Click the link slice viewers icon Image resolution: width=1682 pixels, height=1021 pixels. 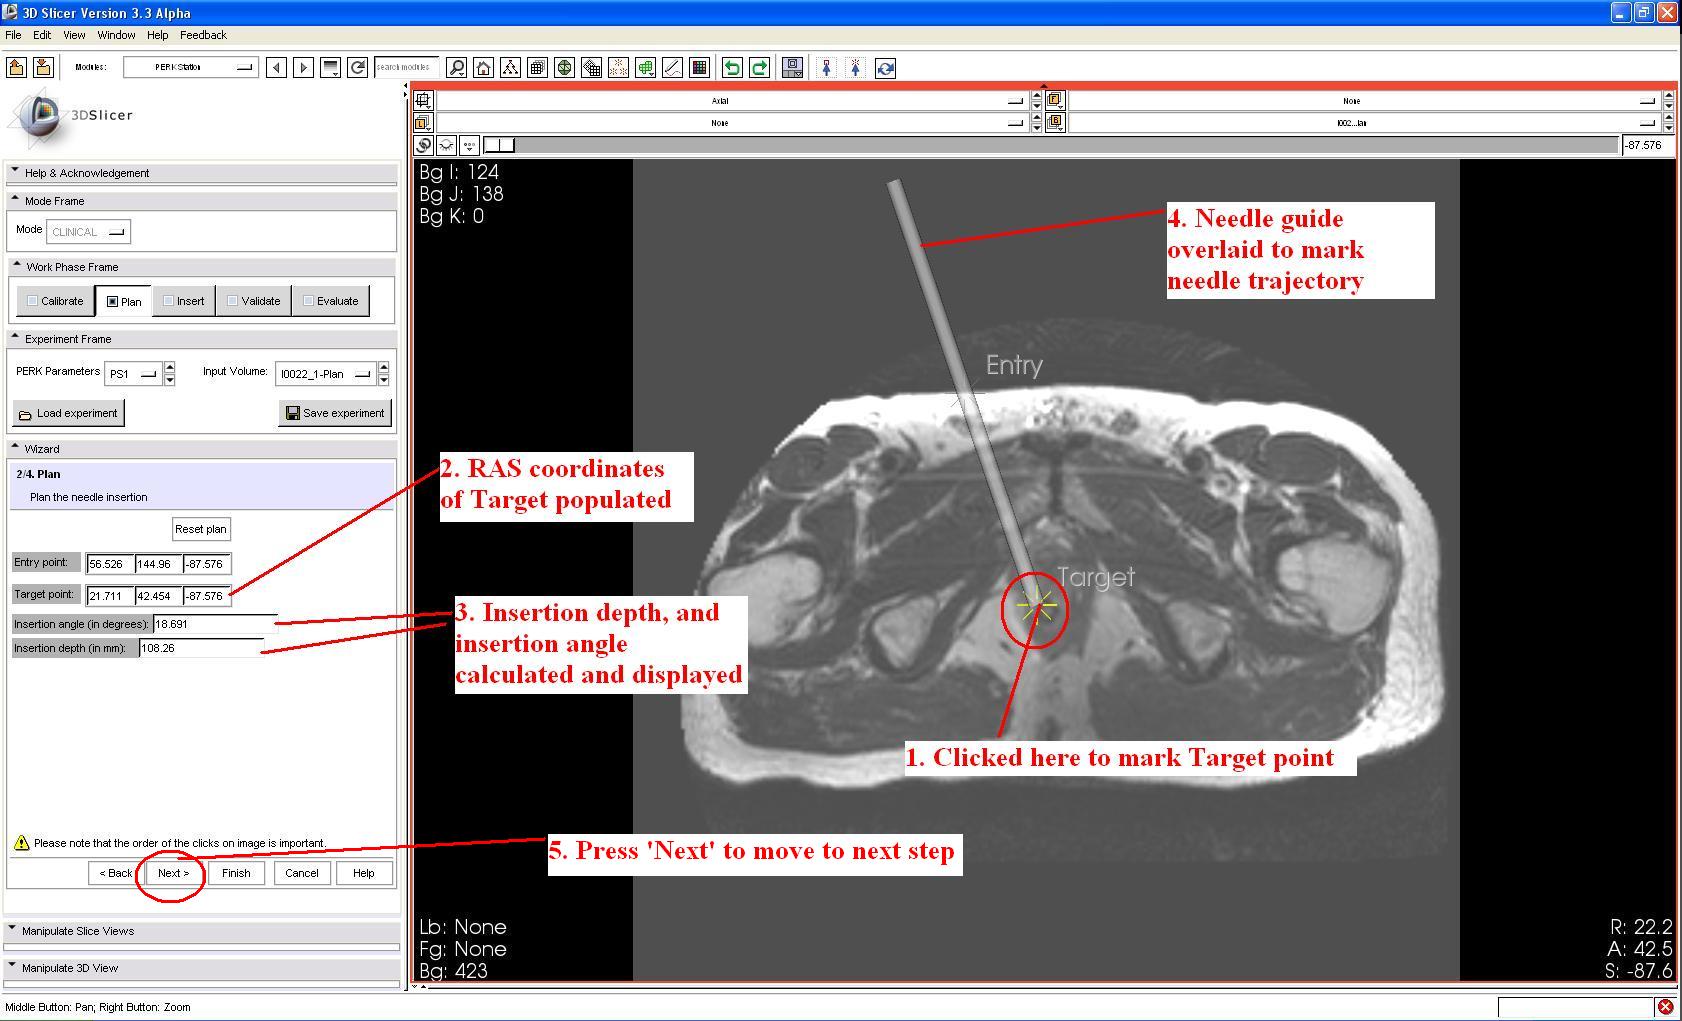pyautogui.click(x=424, y=145)
